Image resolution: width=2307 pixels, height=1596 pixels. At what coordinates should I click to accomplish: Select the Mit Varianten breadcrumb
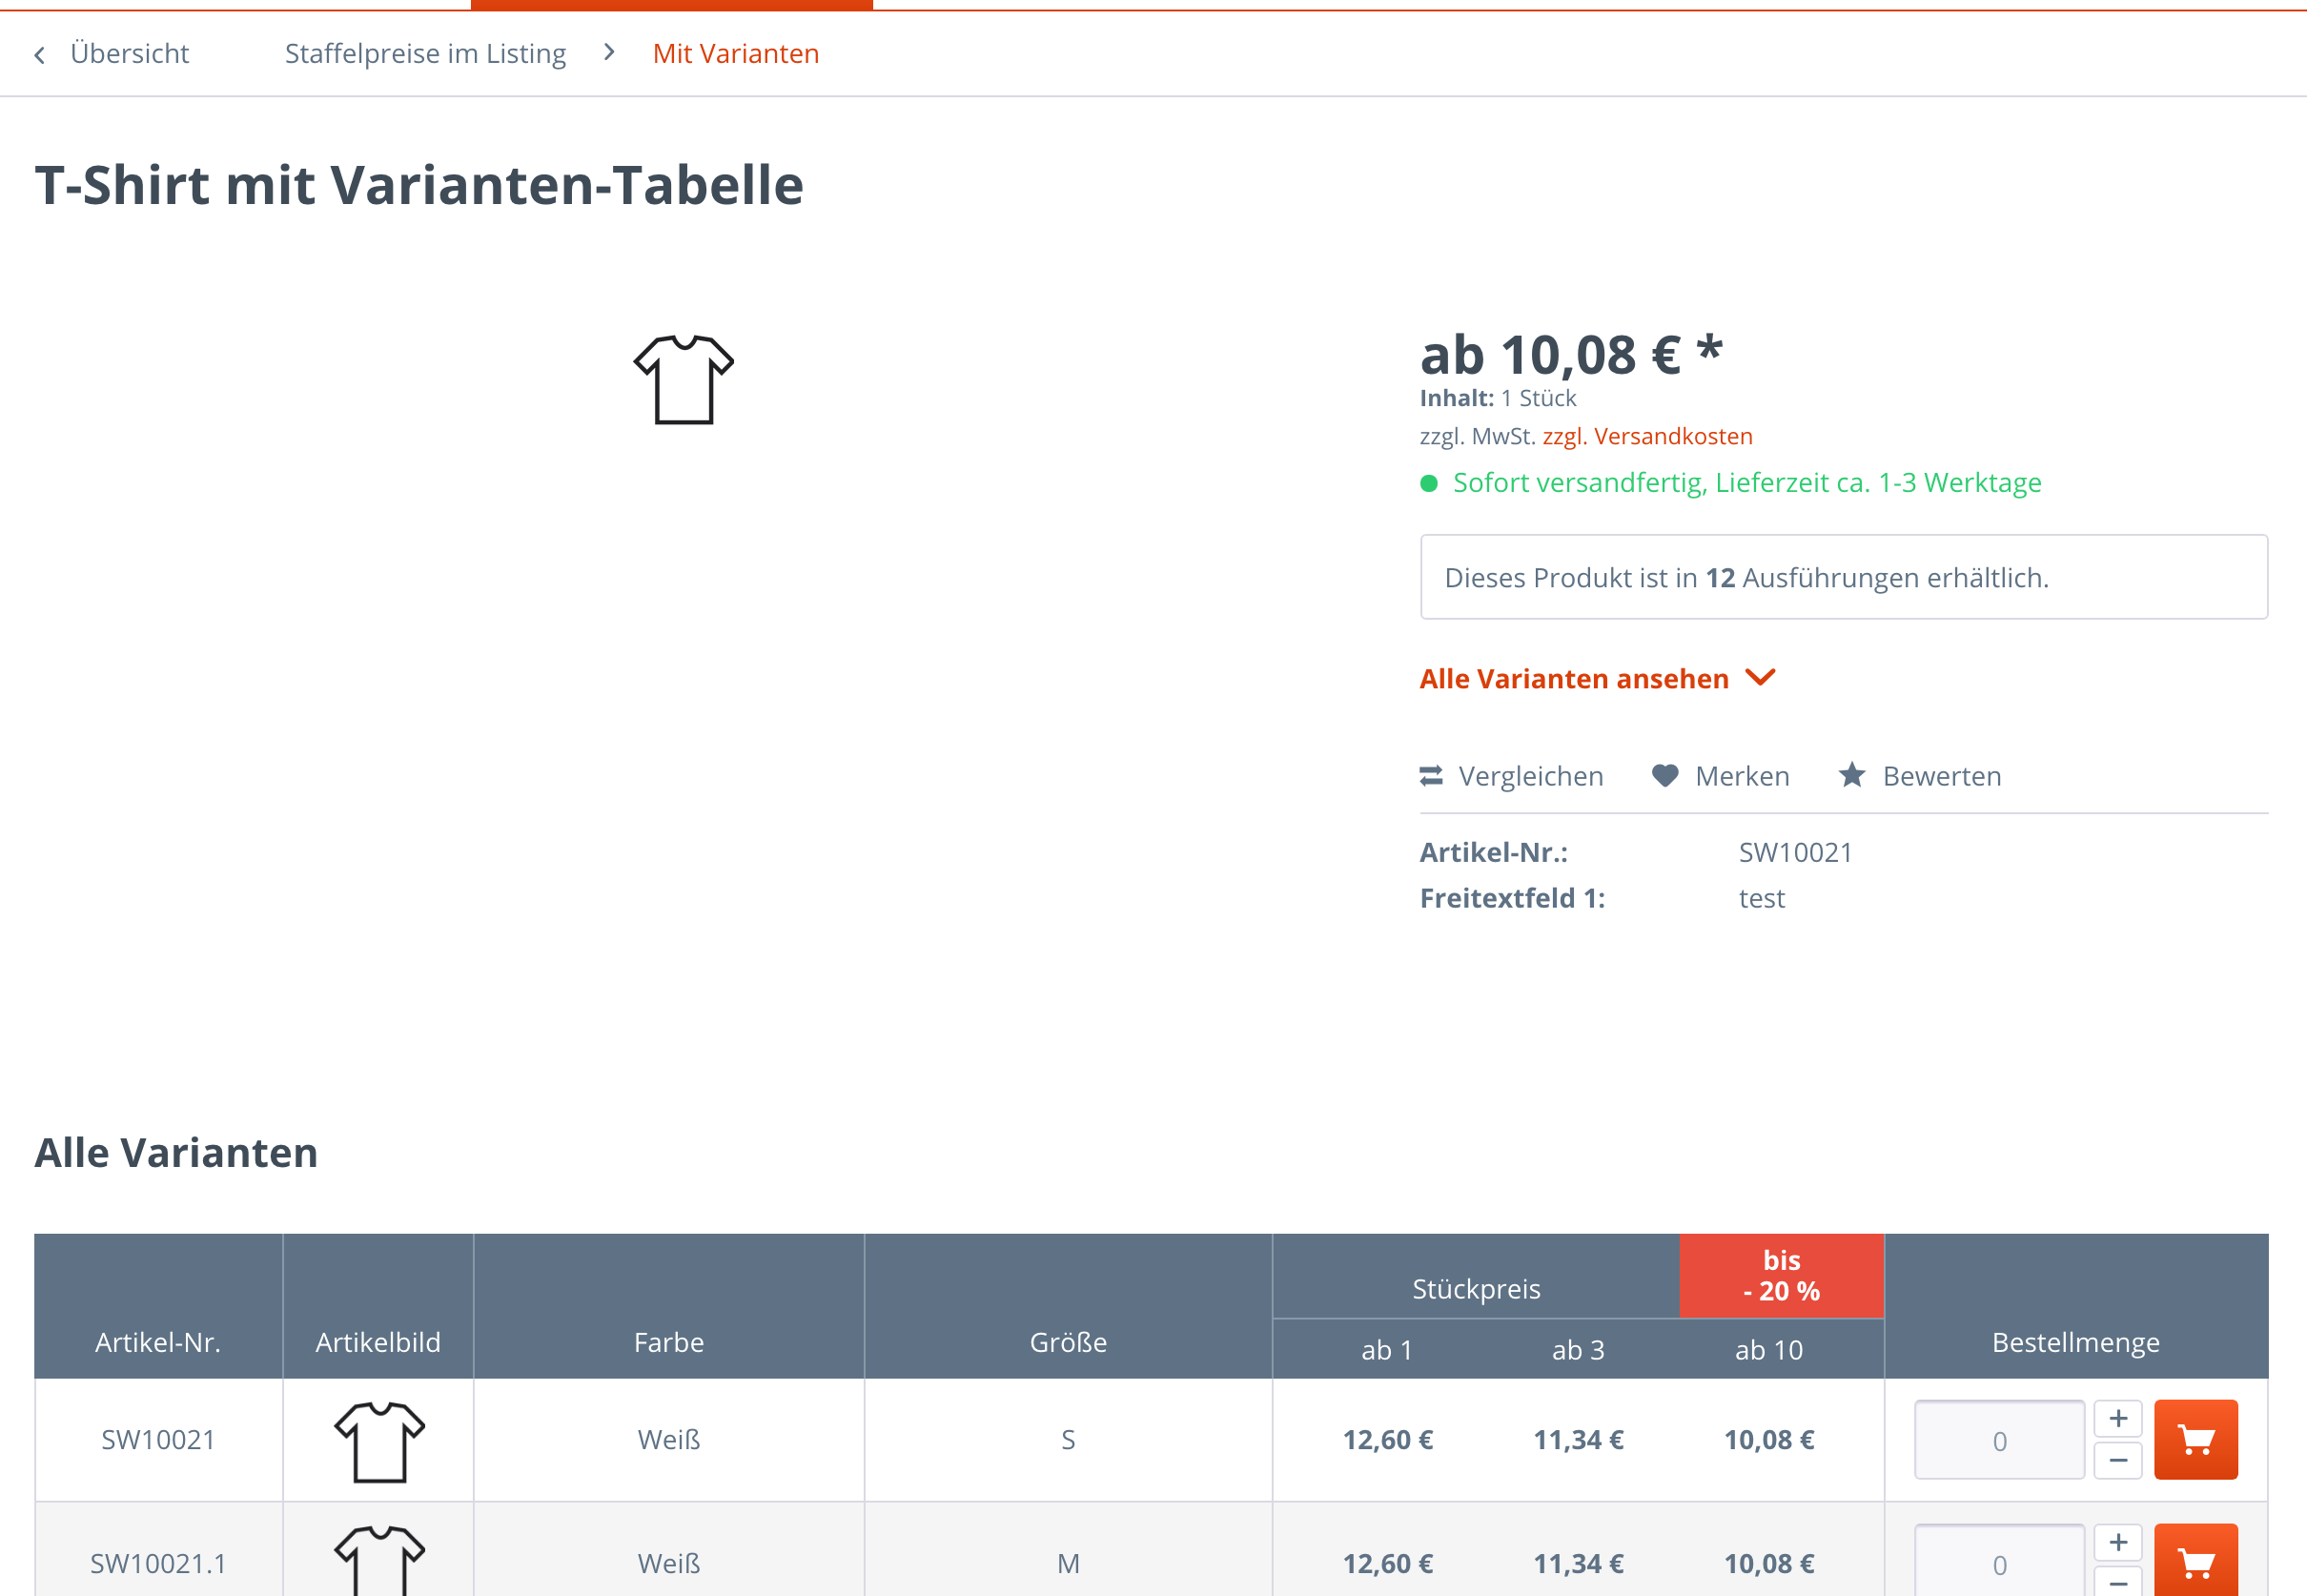(x=735, y=54)
